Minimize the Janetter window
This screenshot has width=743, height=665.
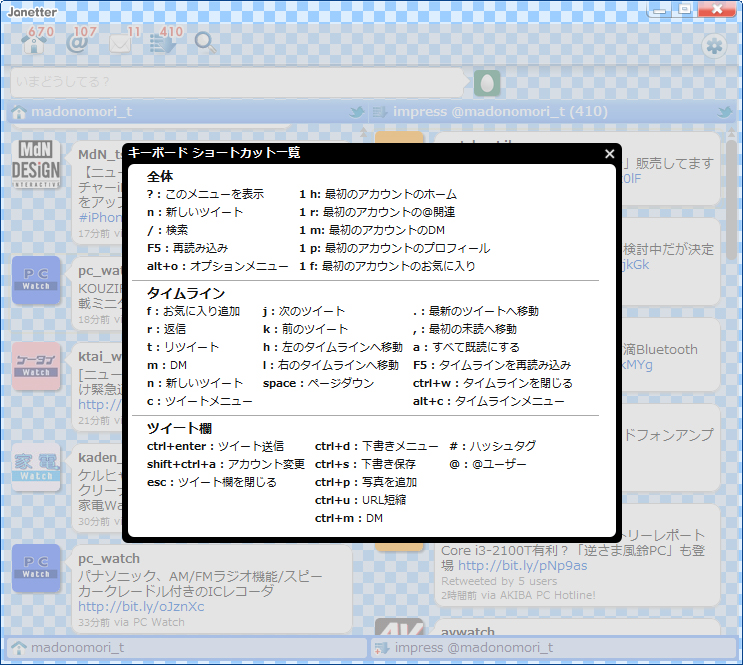[x=660, y=10]
